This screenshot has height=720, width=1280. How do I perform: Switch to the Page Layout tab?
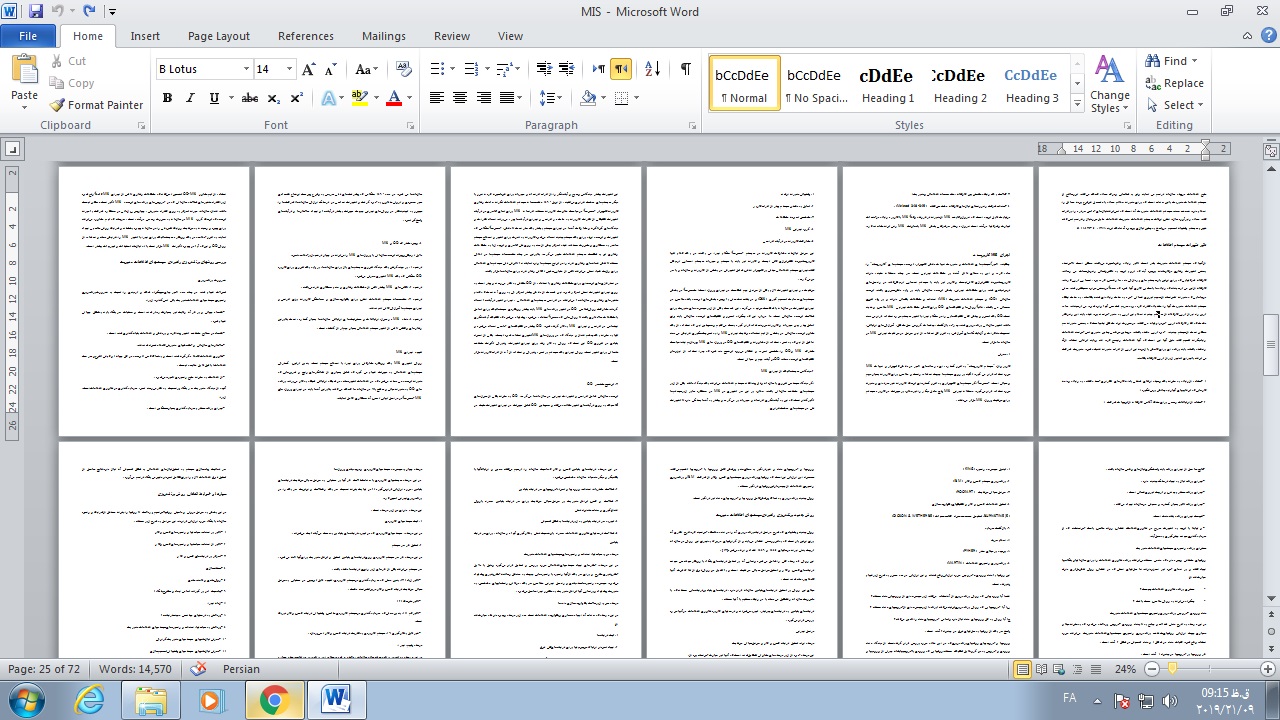pyautogui.click(x=218, y=36)
